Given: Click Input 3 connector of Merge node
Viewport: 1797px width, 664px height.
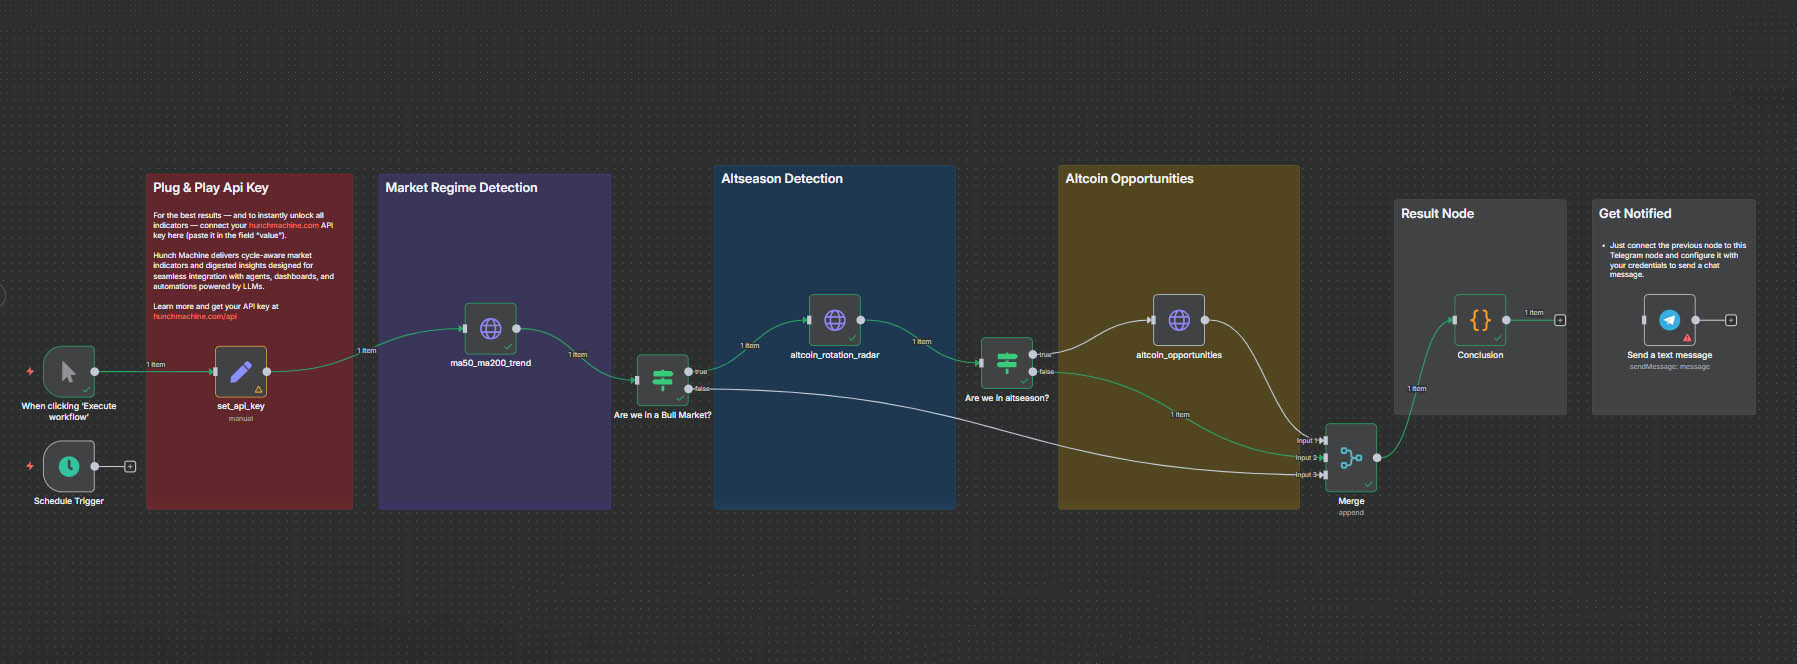Looking at the screenshot, I should (1324, 475).
